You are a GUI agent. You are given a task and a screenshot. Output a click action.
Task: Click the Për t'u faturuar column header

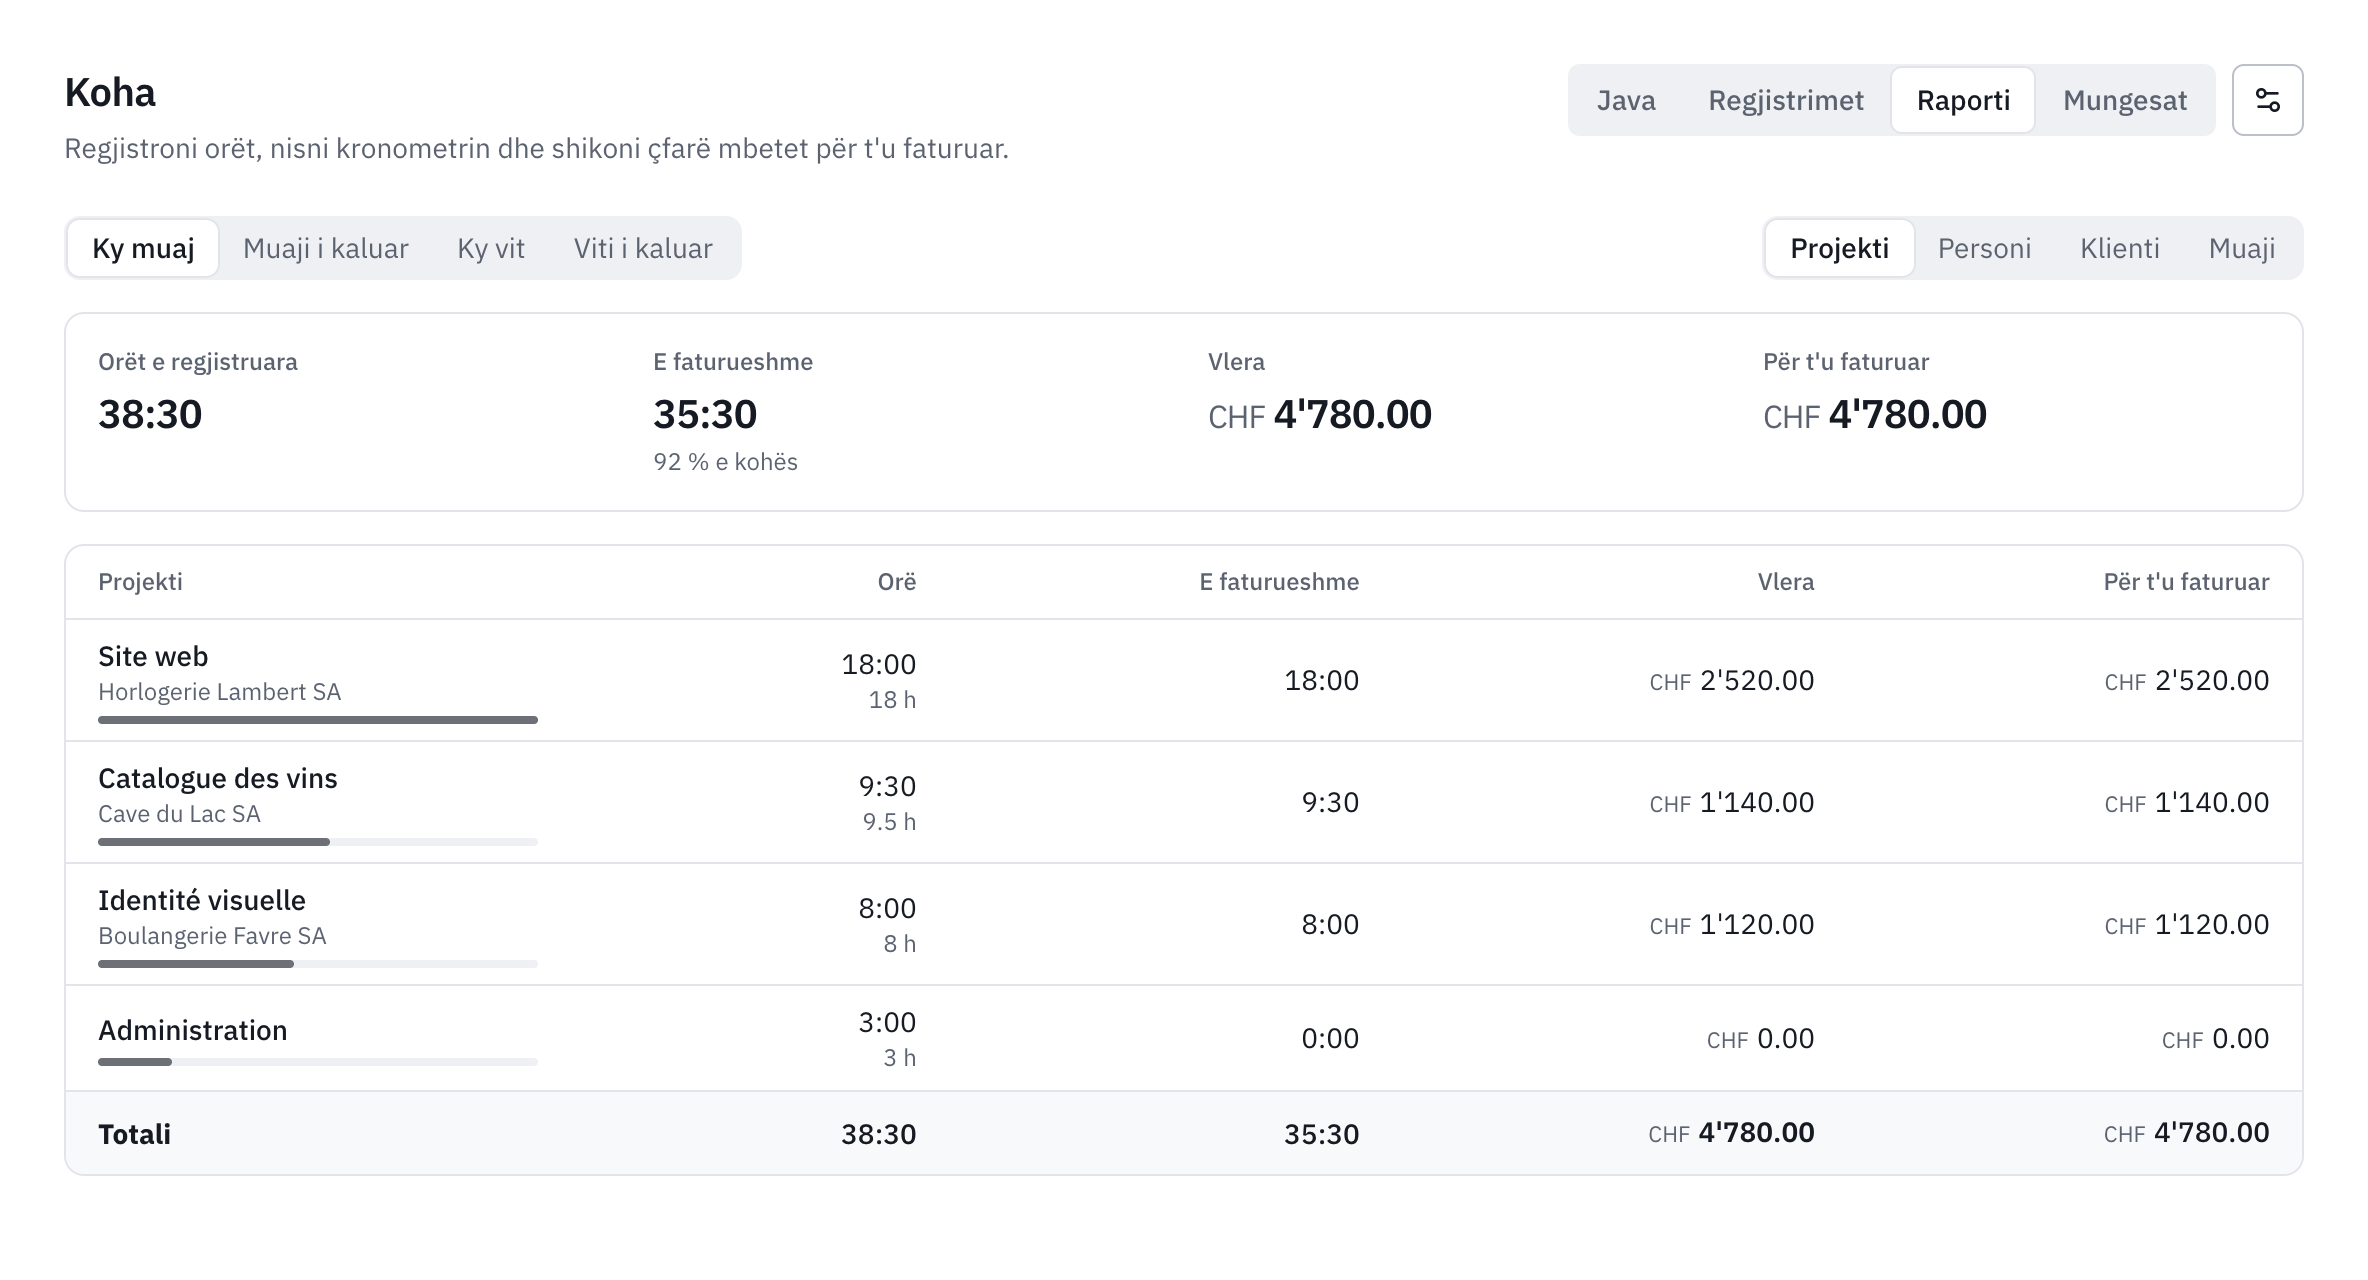2186,582
